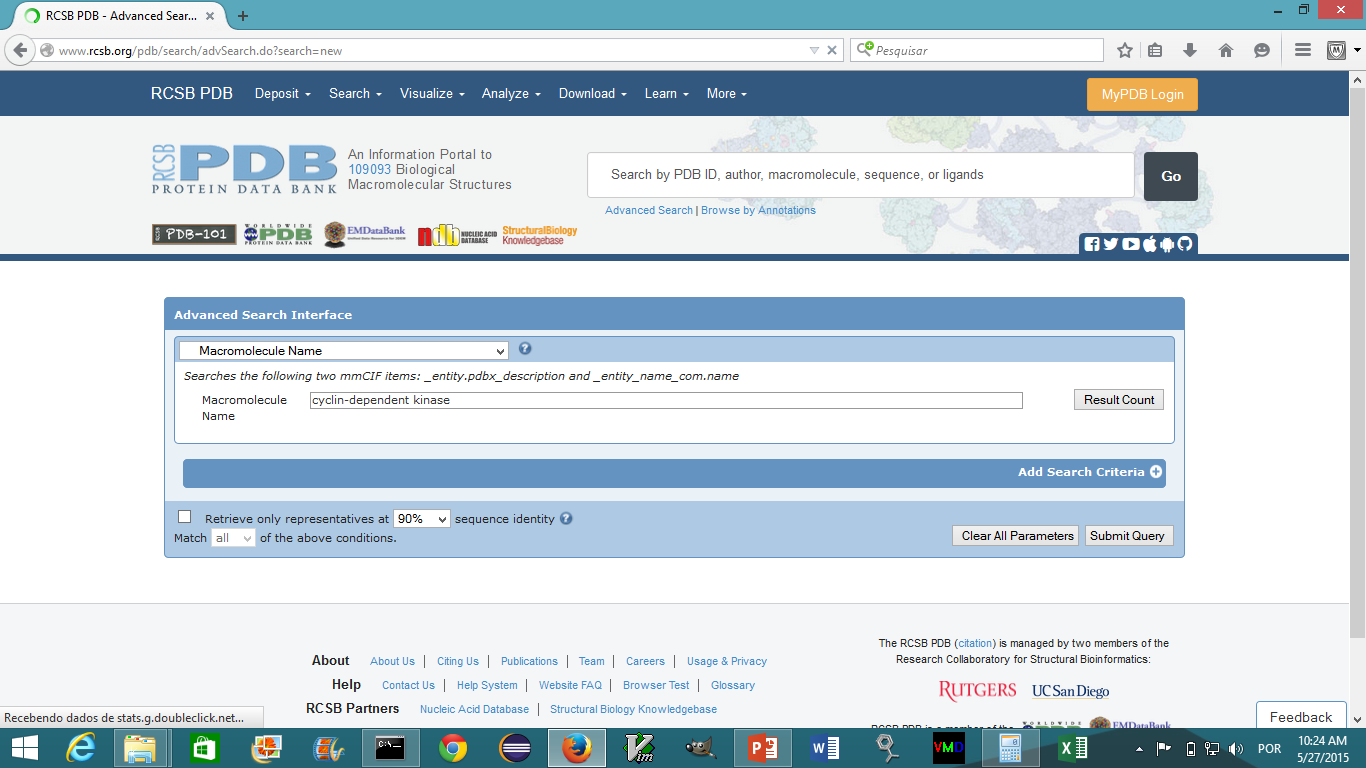Image resolution: width=1366 pixels, height=768 pixels.
Task: Click the Macromolecule Name text input field
Action: (666, 400)
